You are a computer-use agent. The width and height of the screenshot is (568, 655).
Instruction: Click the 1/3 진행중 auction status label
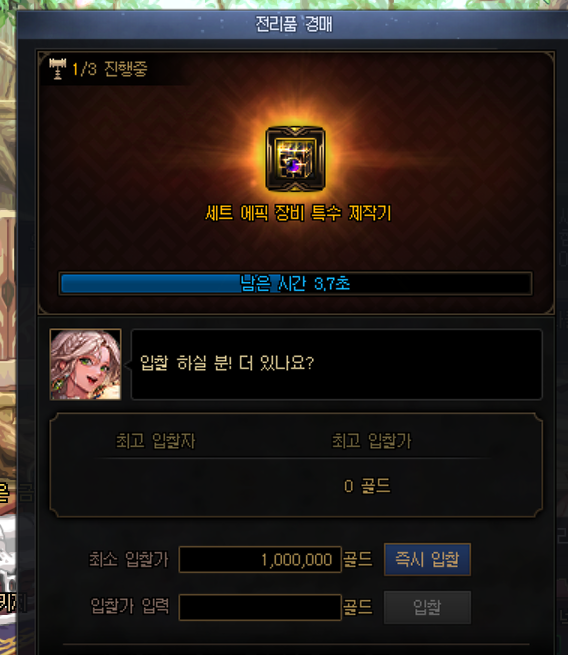point(109,69)
